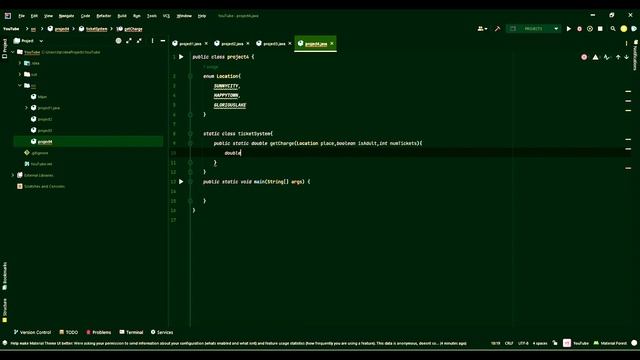This screenshot has height=360, width=640.
Task: Open Search Everywhere magnifier icon
Action: 613,29
